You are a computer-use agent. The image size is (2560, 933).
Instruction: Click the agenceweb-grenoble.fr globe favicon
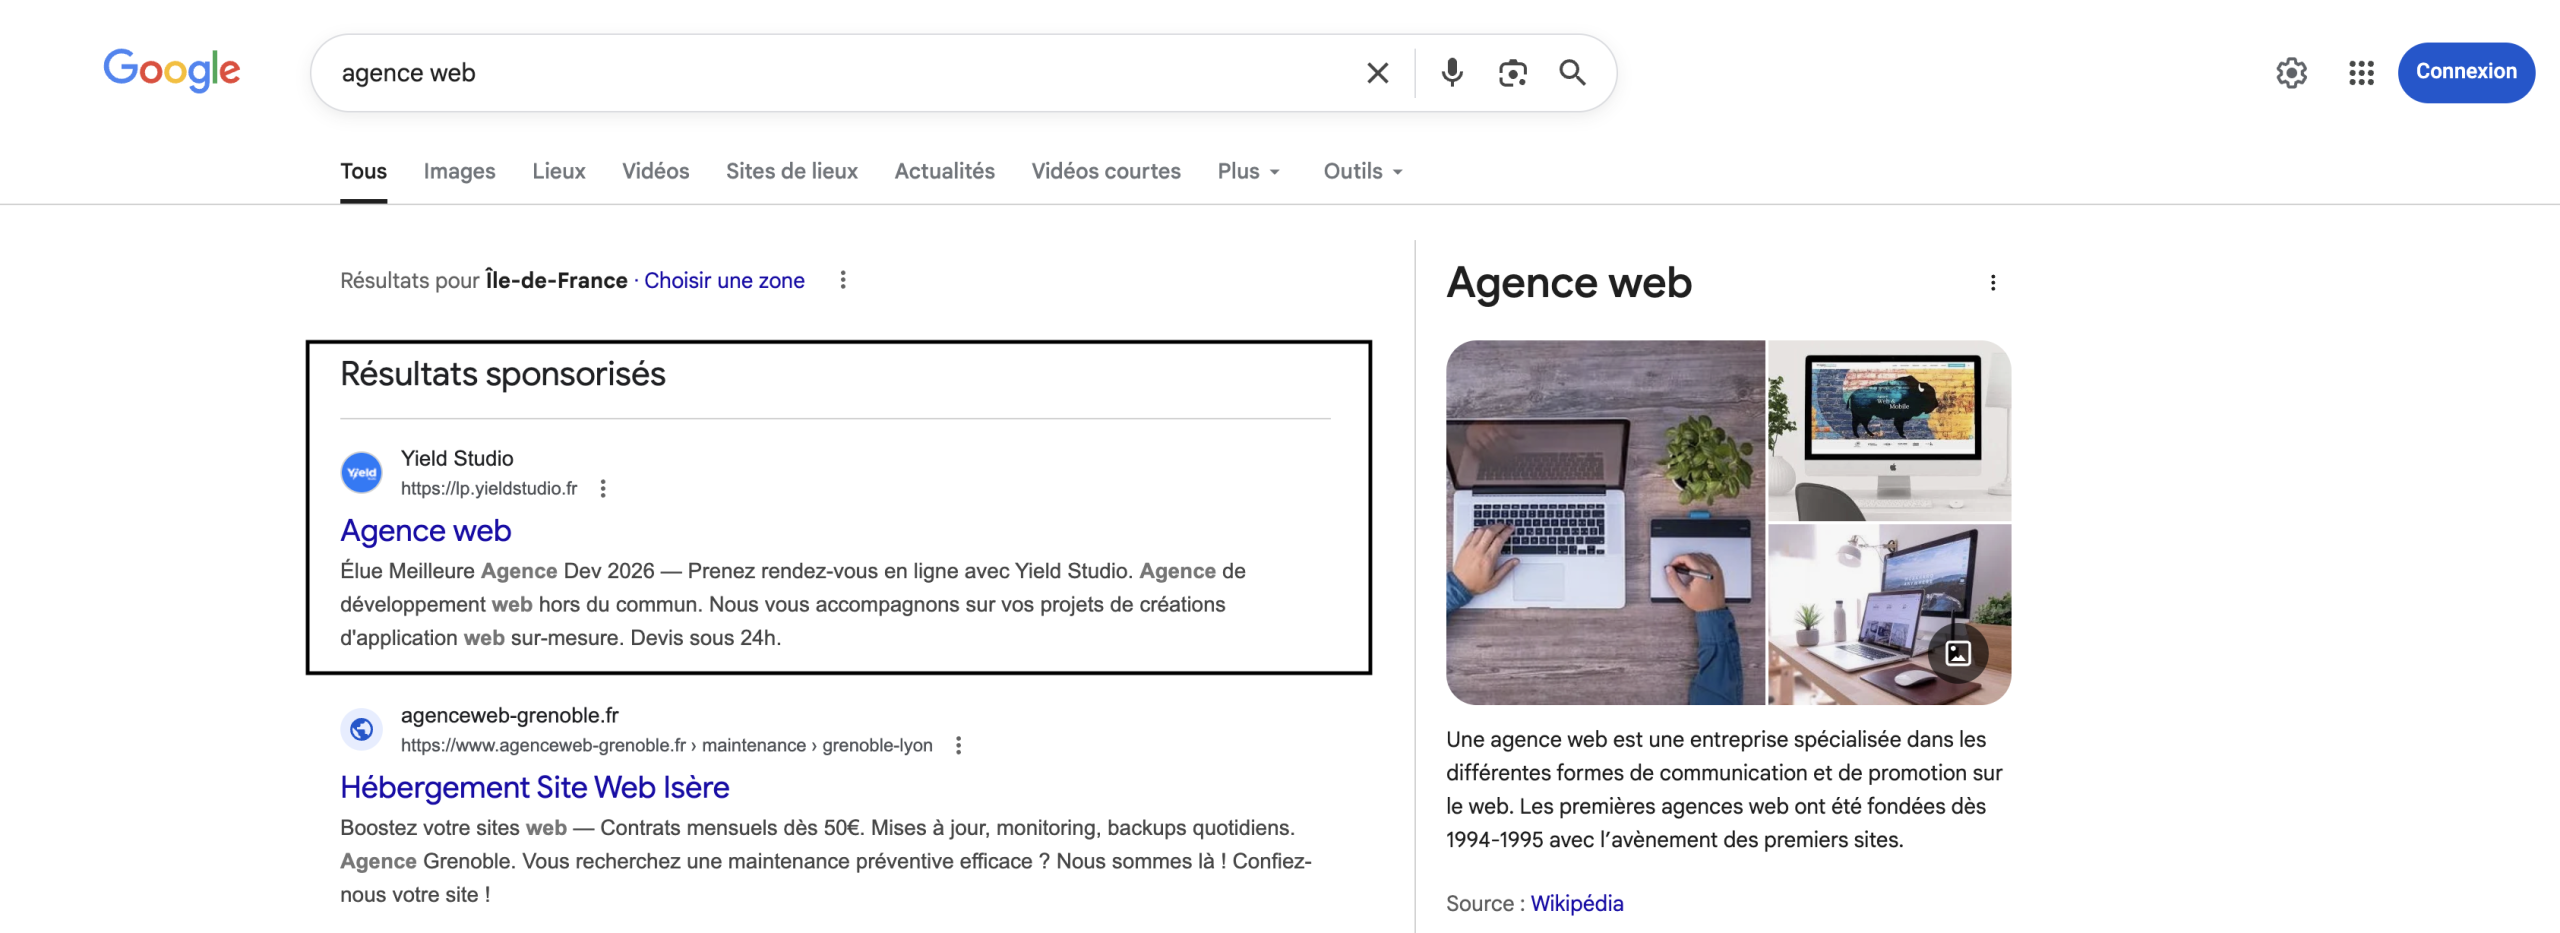pyautogui.click(x=362, y=729)
